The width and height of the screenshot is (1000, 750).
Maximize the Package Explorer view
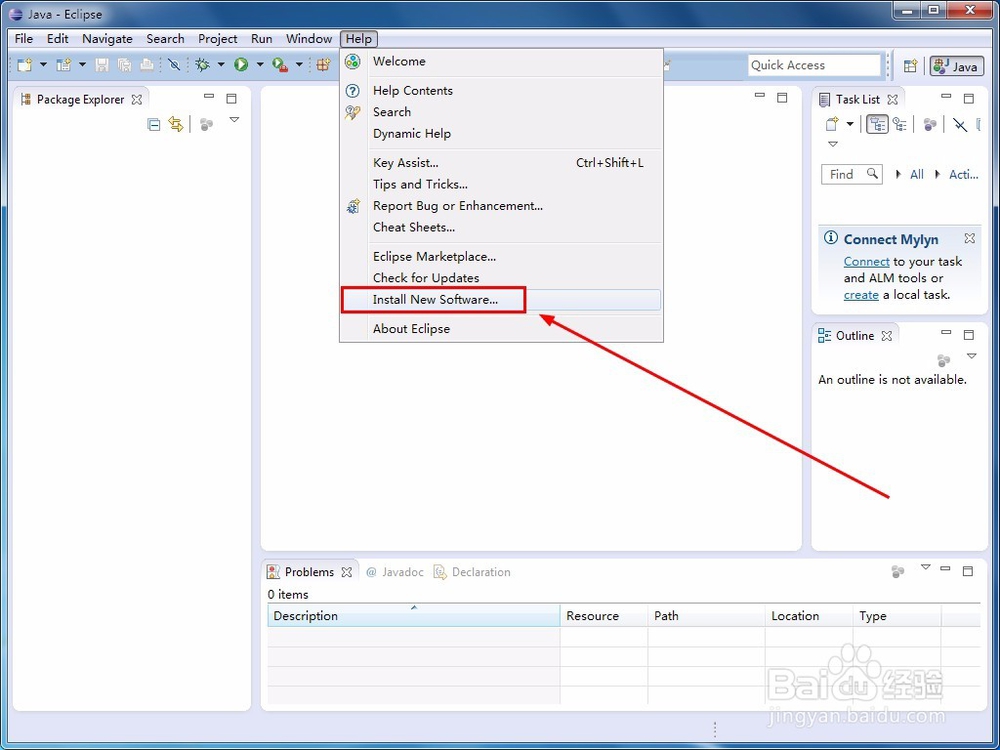232,98
